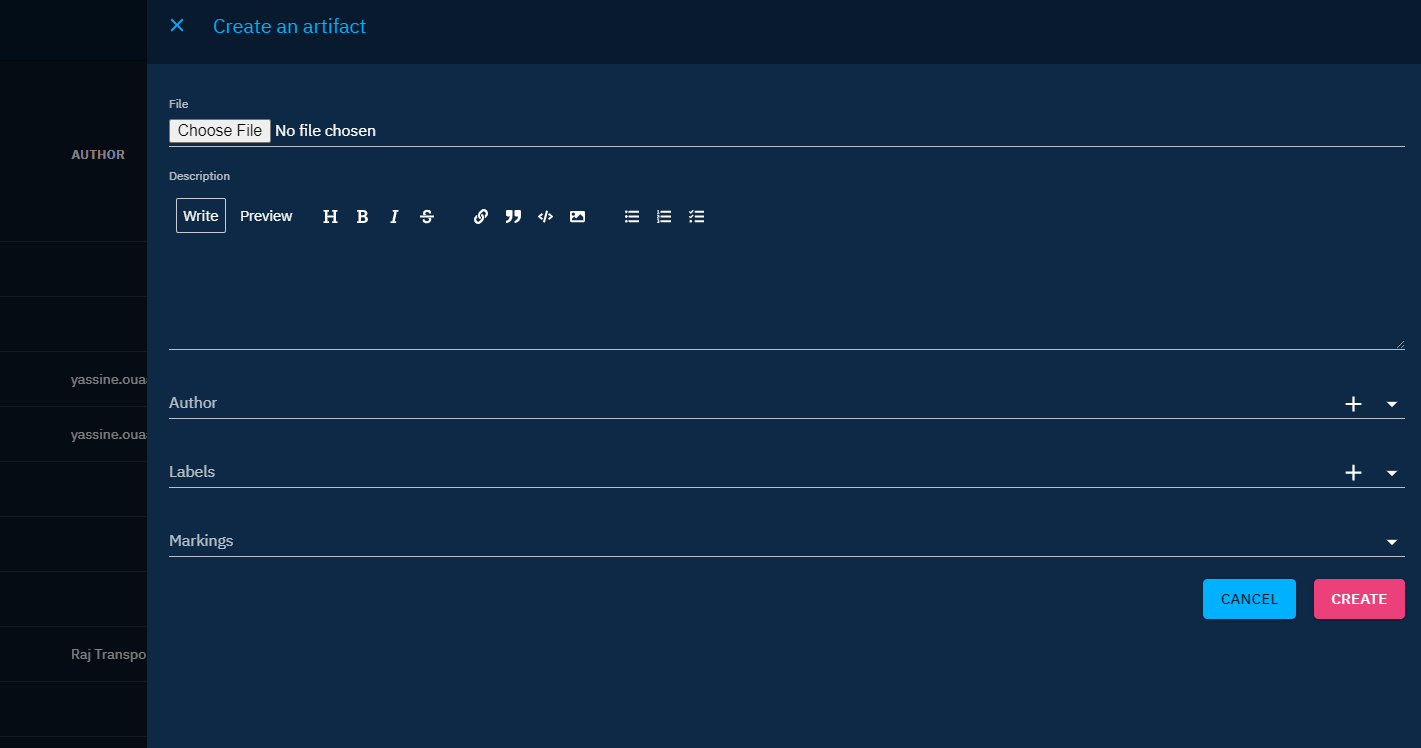Apply bold formatting in the description editor
Image resolution: width=1421 pixels, height=748 pixels.
pyautogui.click(x=362, y=216)
